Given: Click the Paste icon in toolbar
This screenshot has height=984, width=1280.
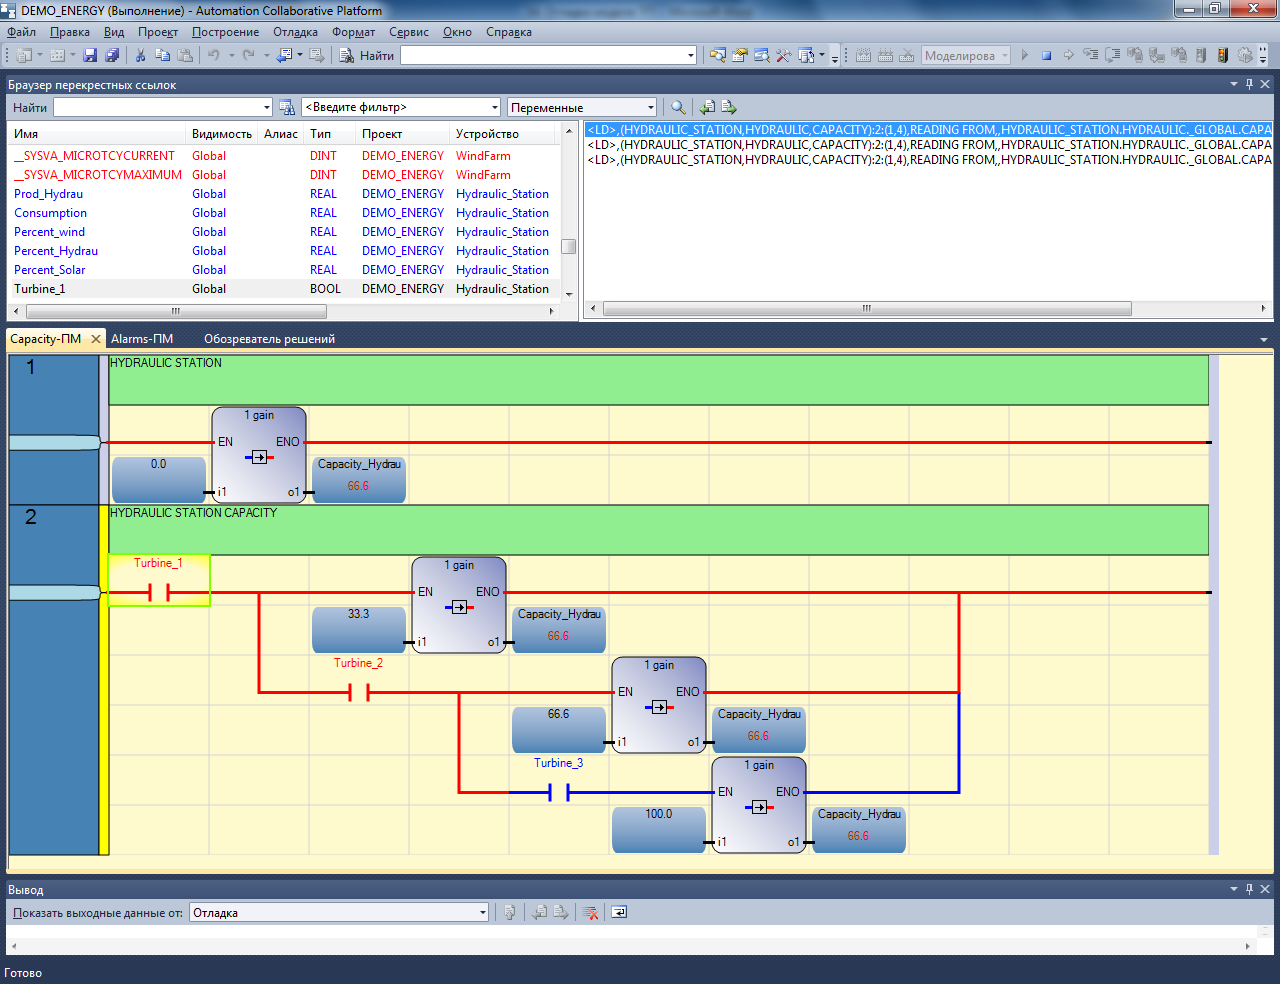Looking at the screenshot, I should click(x=185, y=55).
